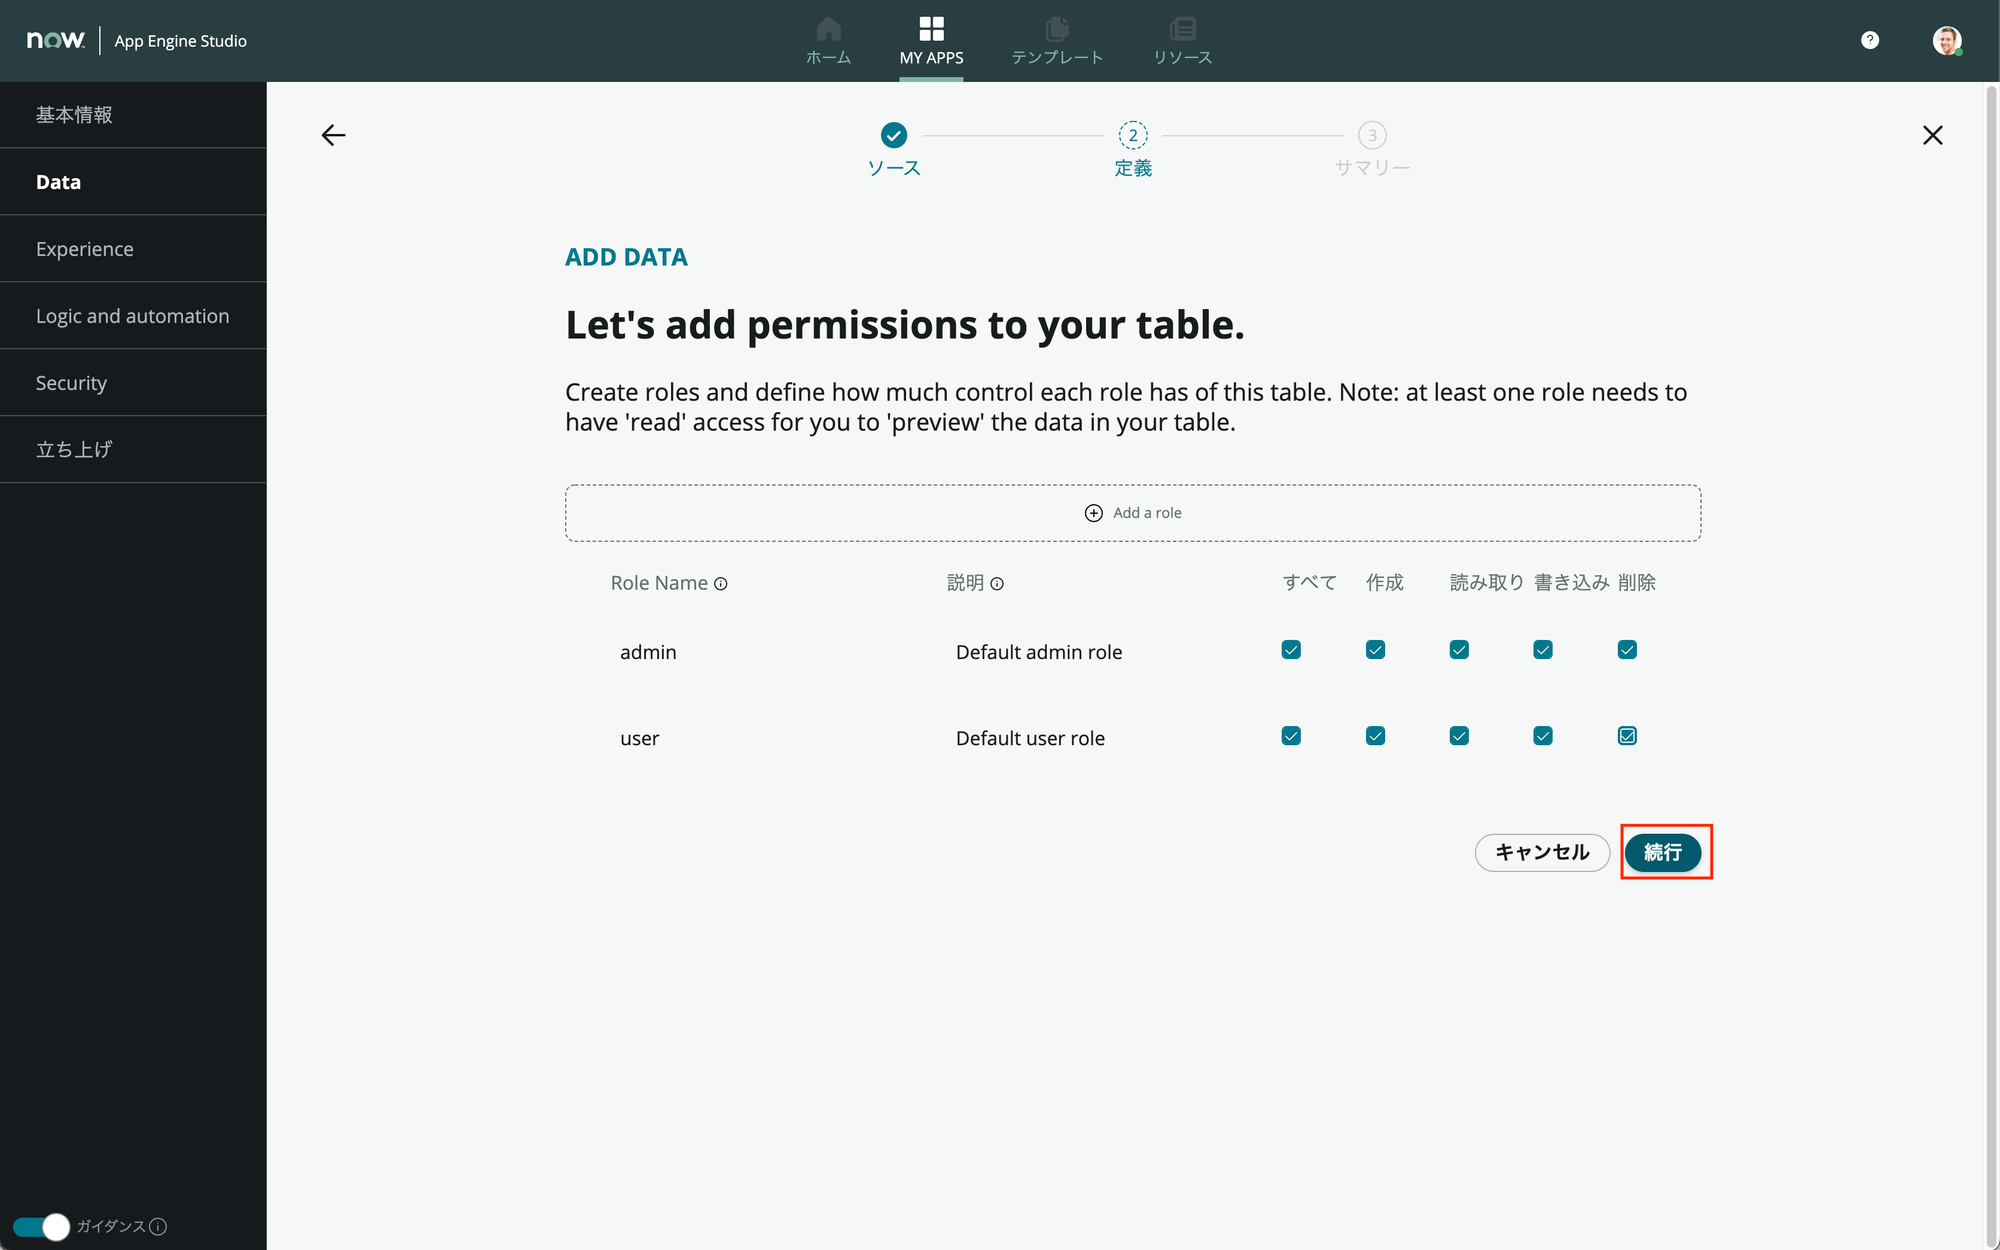Open the user profile avatar
The width and height of the screenshot is (2000, 1250).
click(x=1946, y=40)
